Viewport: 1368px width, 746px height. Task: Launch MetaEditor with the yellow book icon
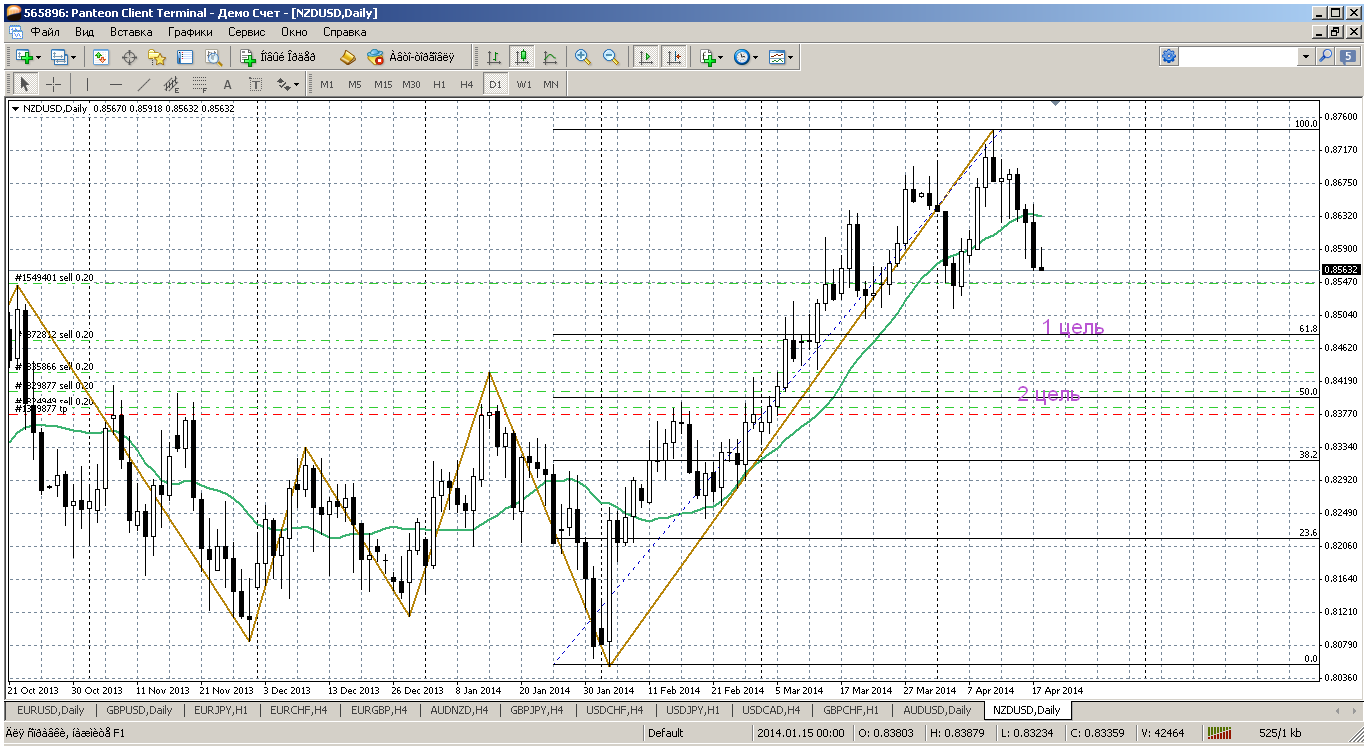point(348,58)
